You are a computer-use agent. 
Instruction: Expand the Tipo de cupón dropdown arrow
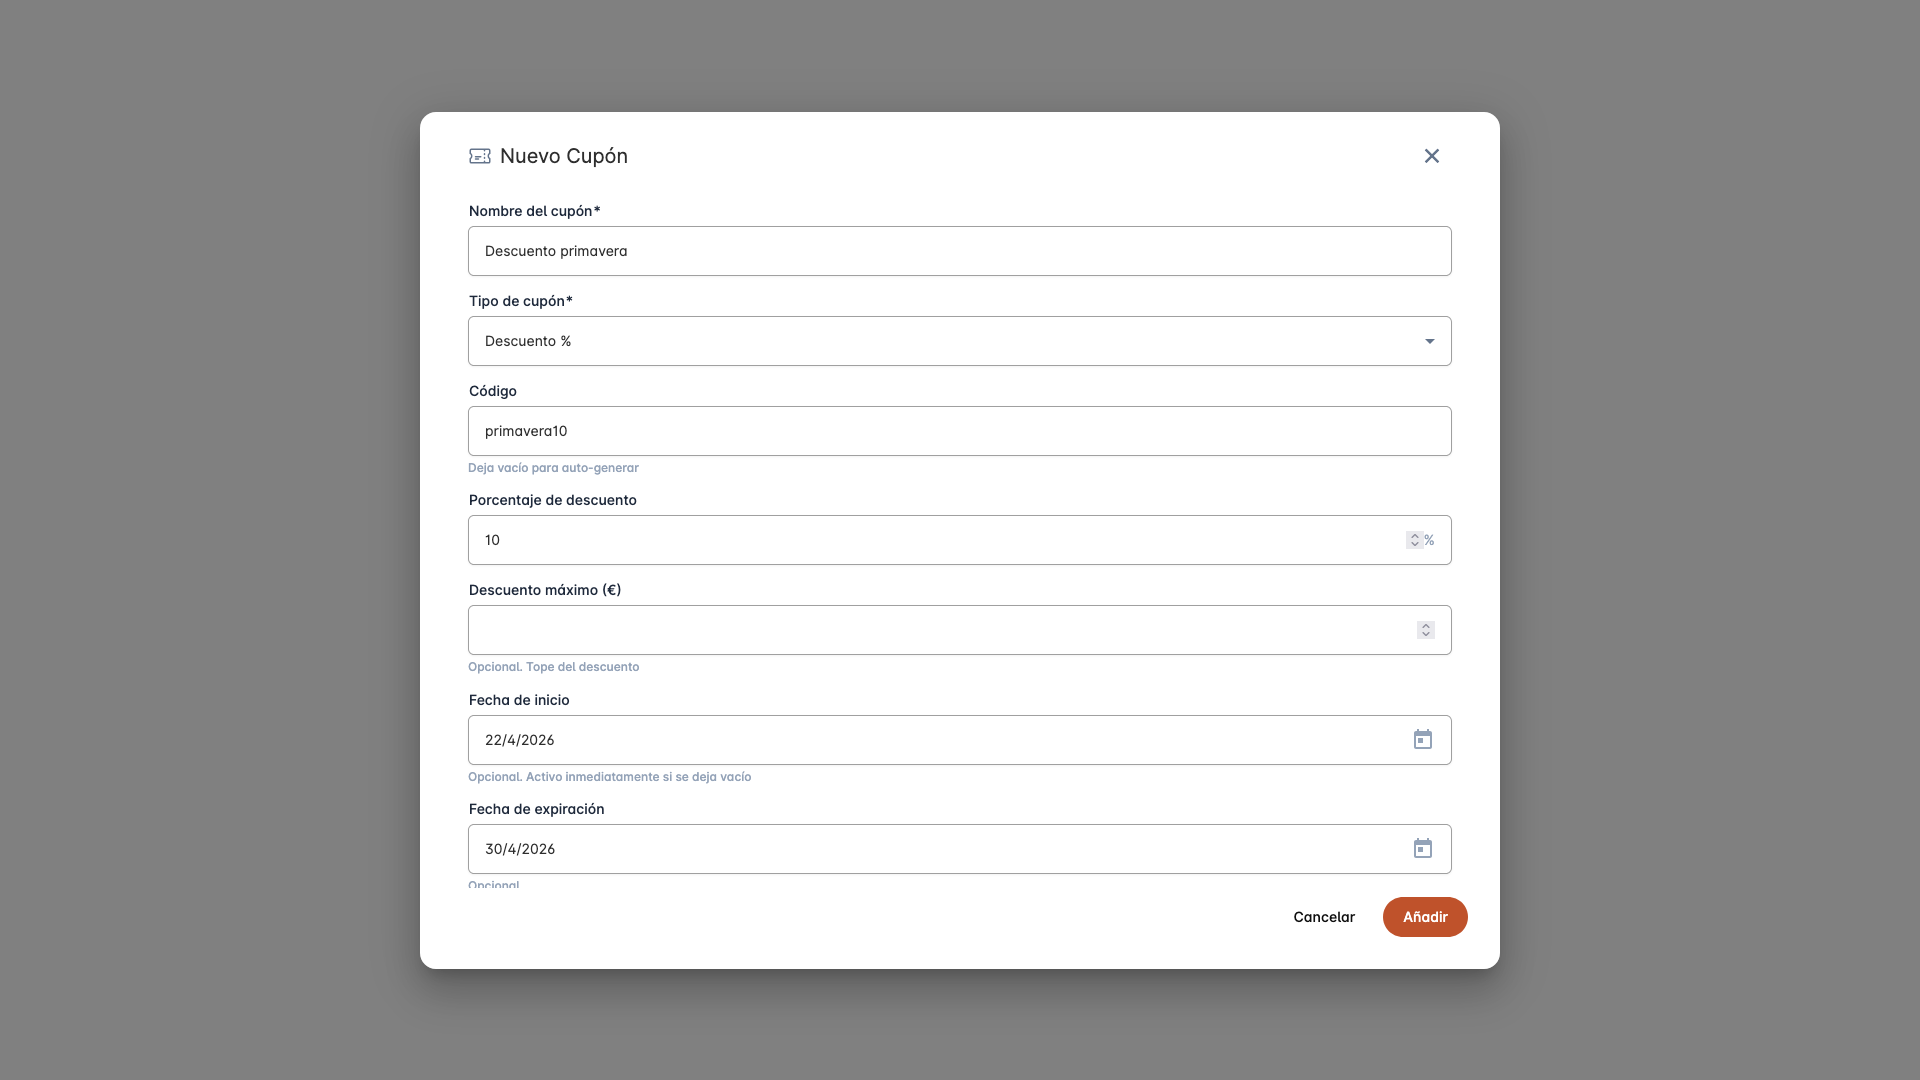[1430, 341]
